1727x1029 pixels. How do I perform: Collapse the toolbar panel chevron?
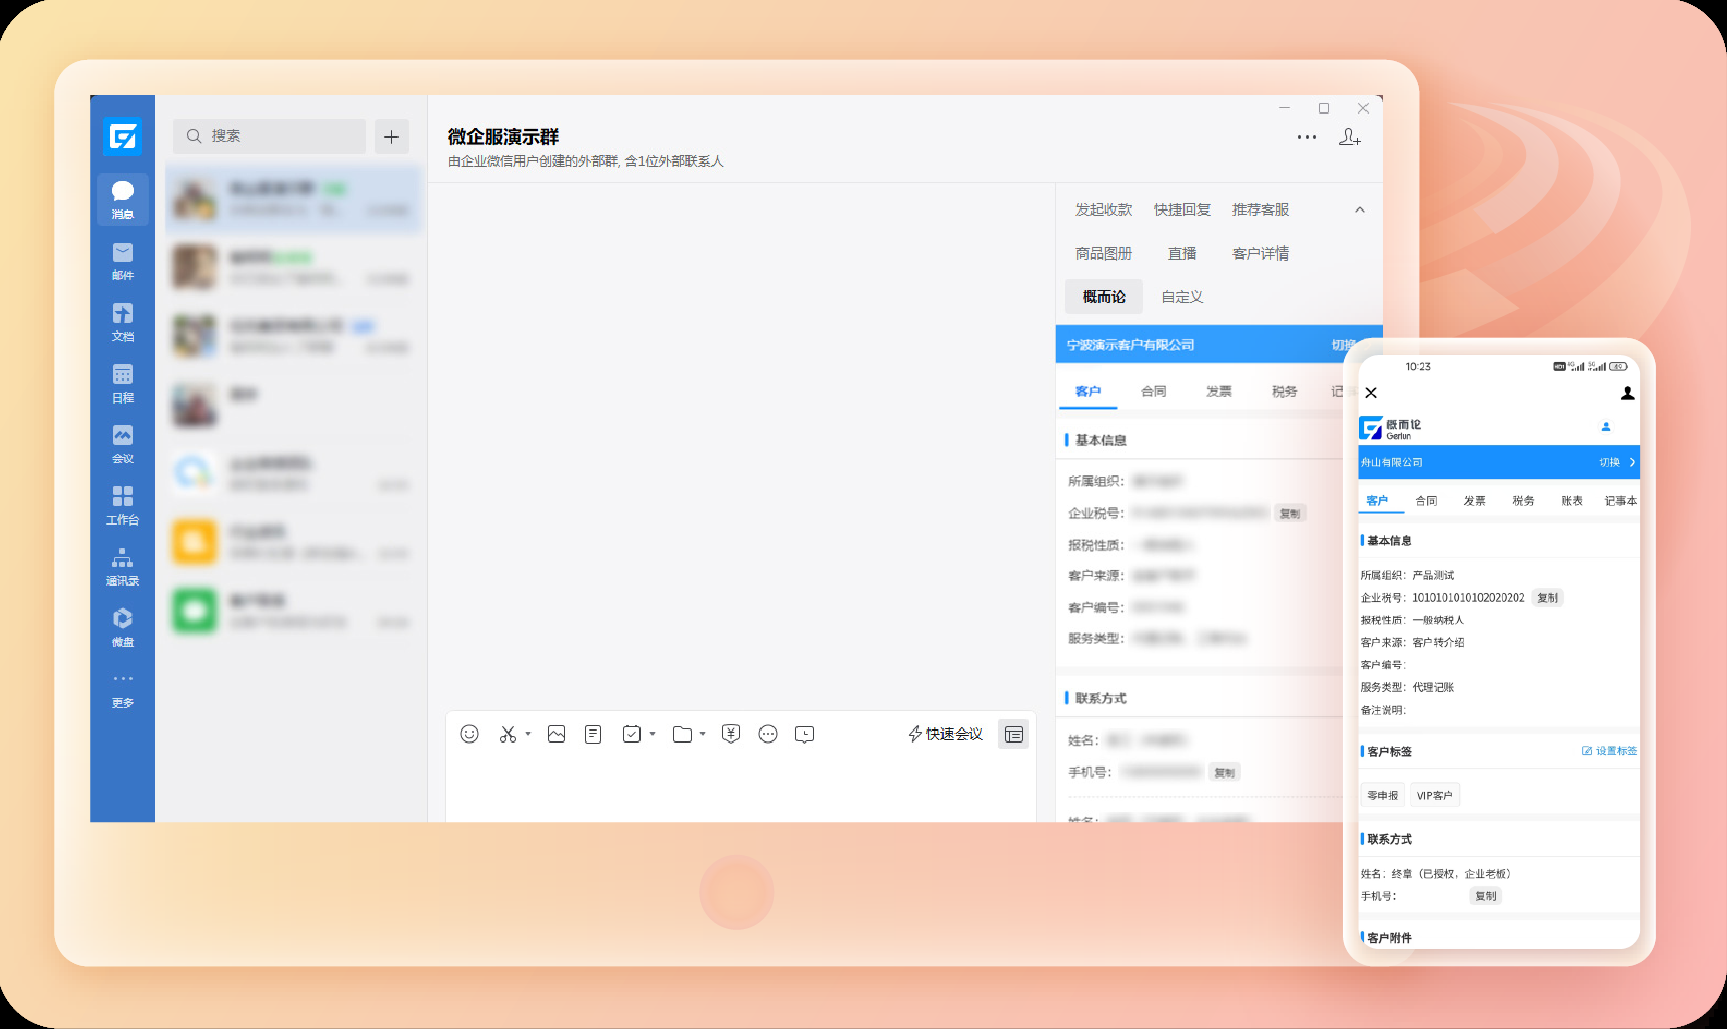[1360, 210]
